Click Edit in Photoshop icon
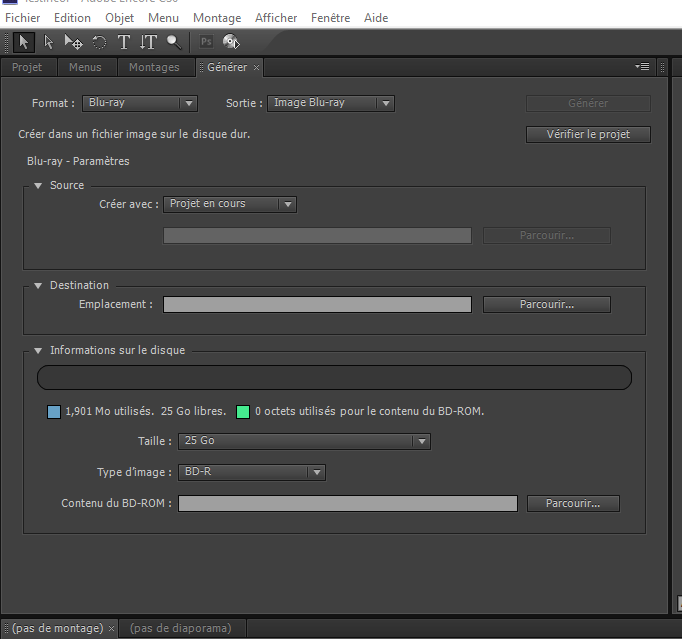 coord(206,42)
